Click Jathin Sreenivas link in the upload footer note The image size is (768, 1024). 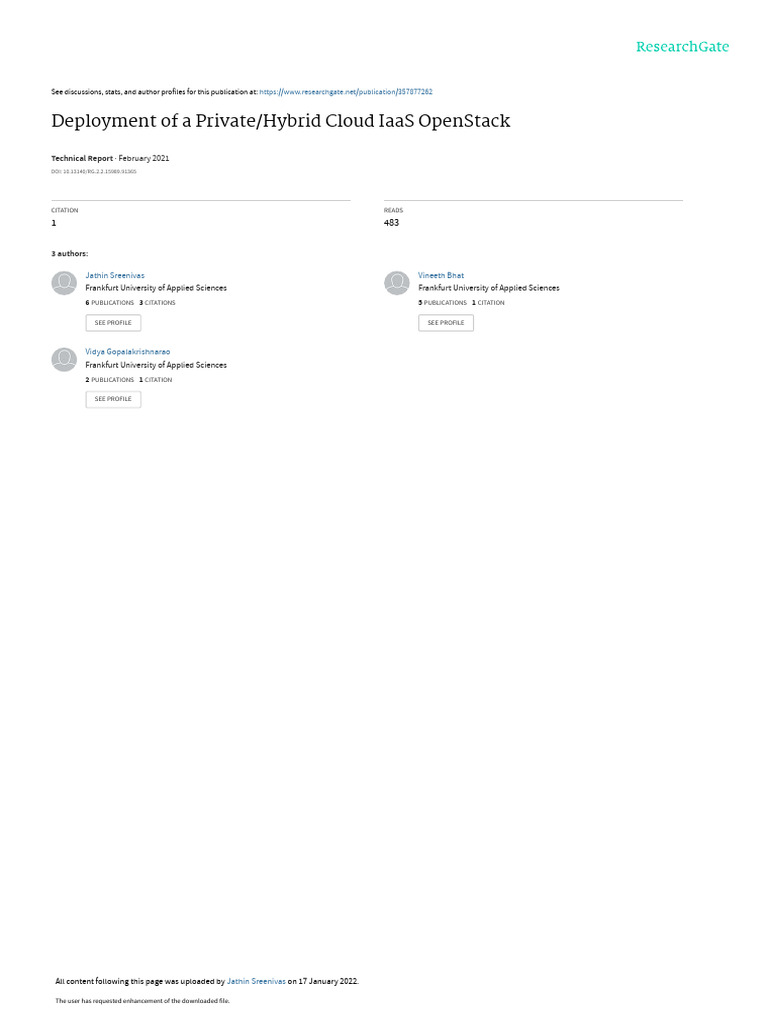tap(256, 981)
